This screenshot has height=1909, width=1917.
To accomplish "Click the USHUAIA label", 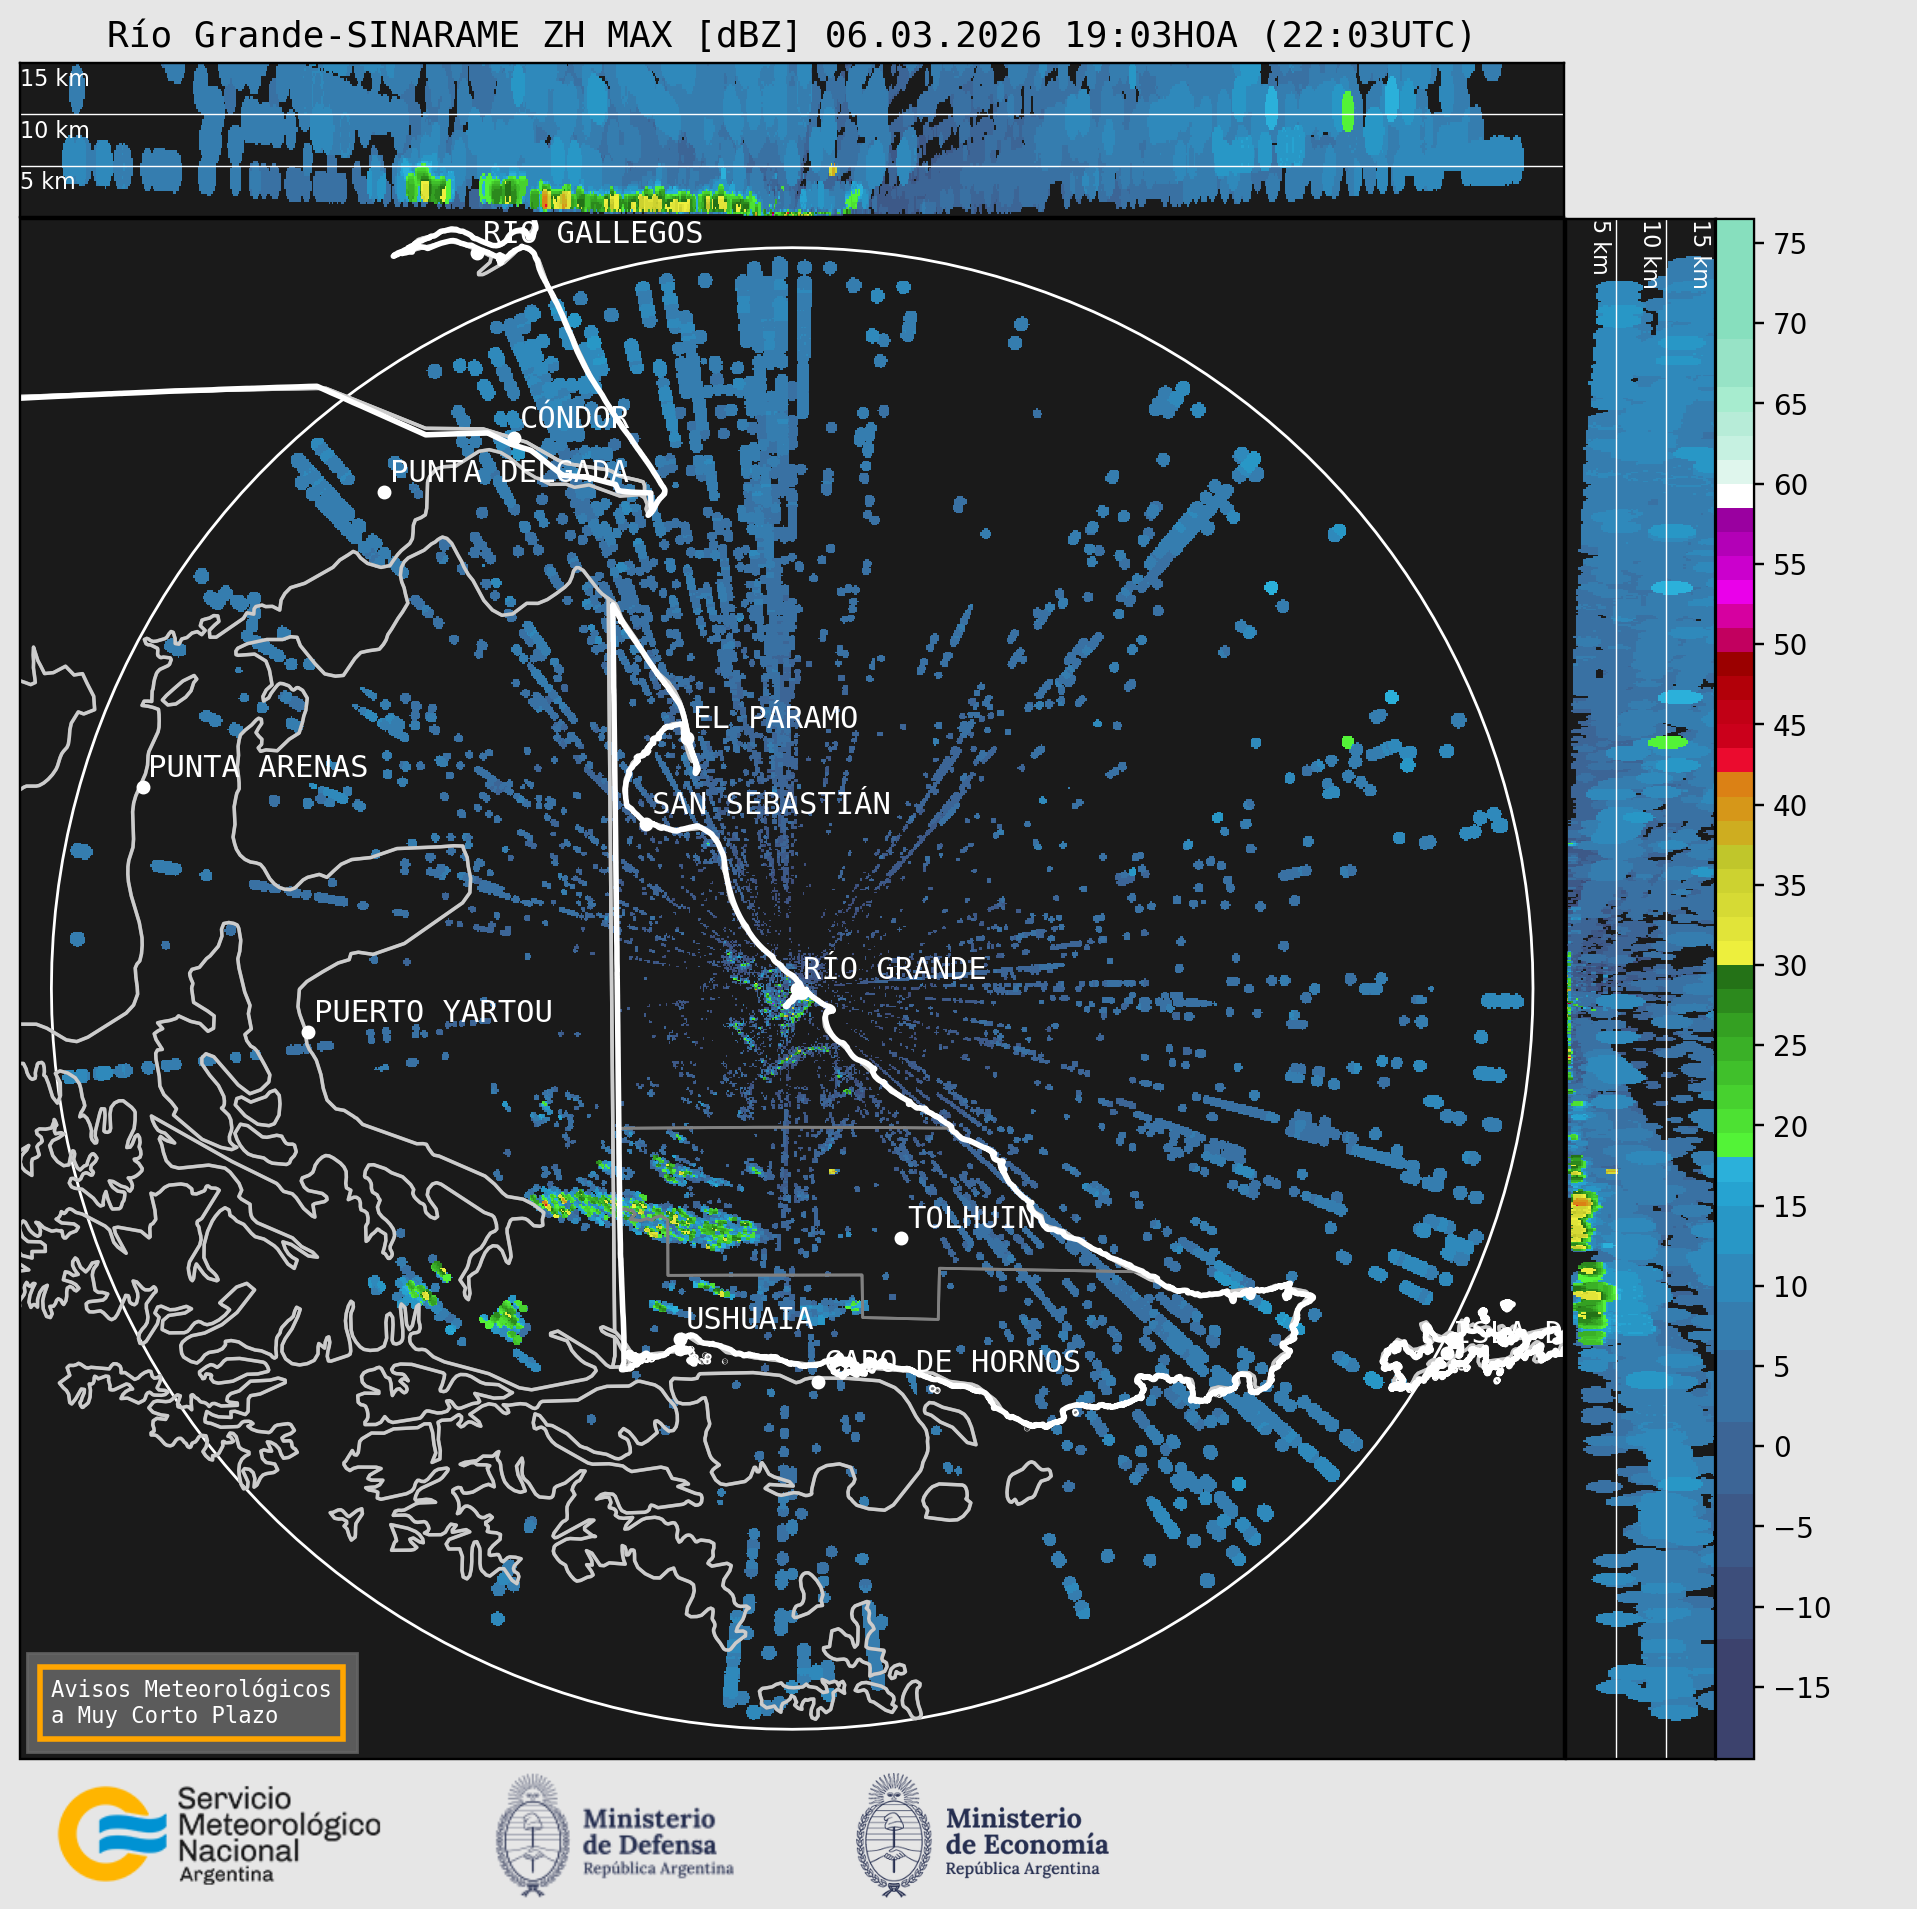I will tap(750, 1319).
